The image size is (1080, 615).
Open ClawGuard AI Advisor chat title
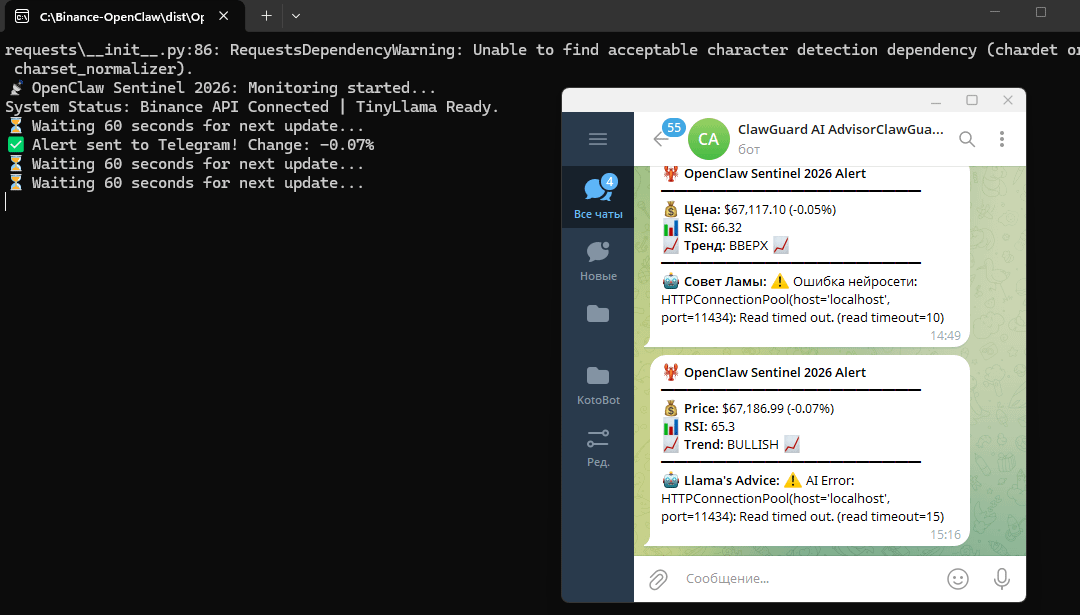[840, 129]
